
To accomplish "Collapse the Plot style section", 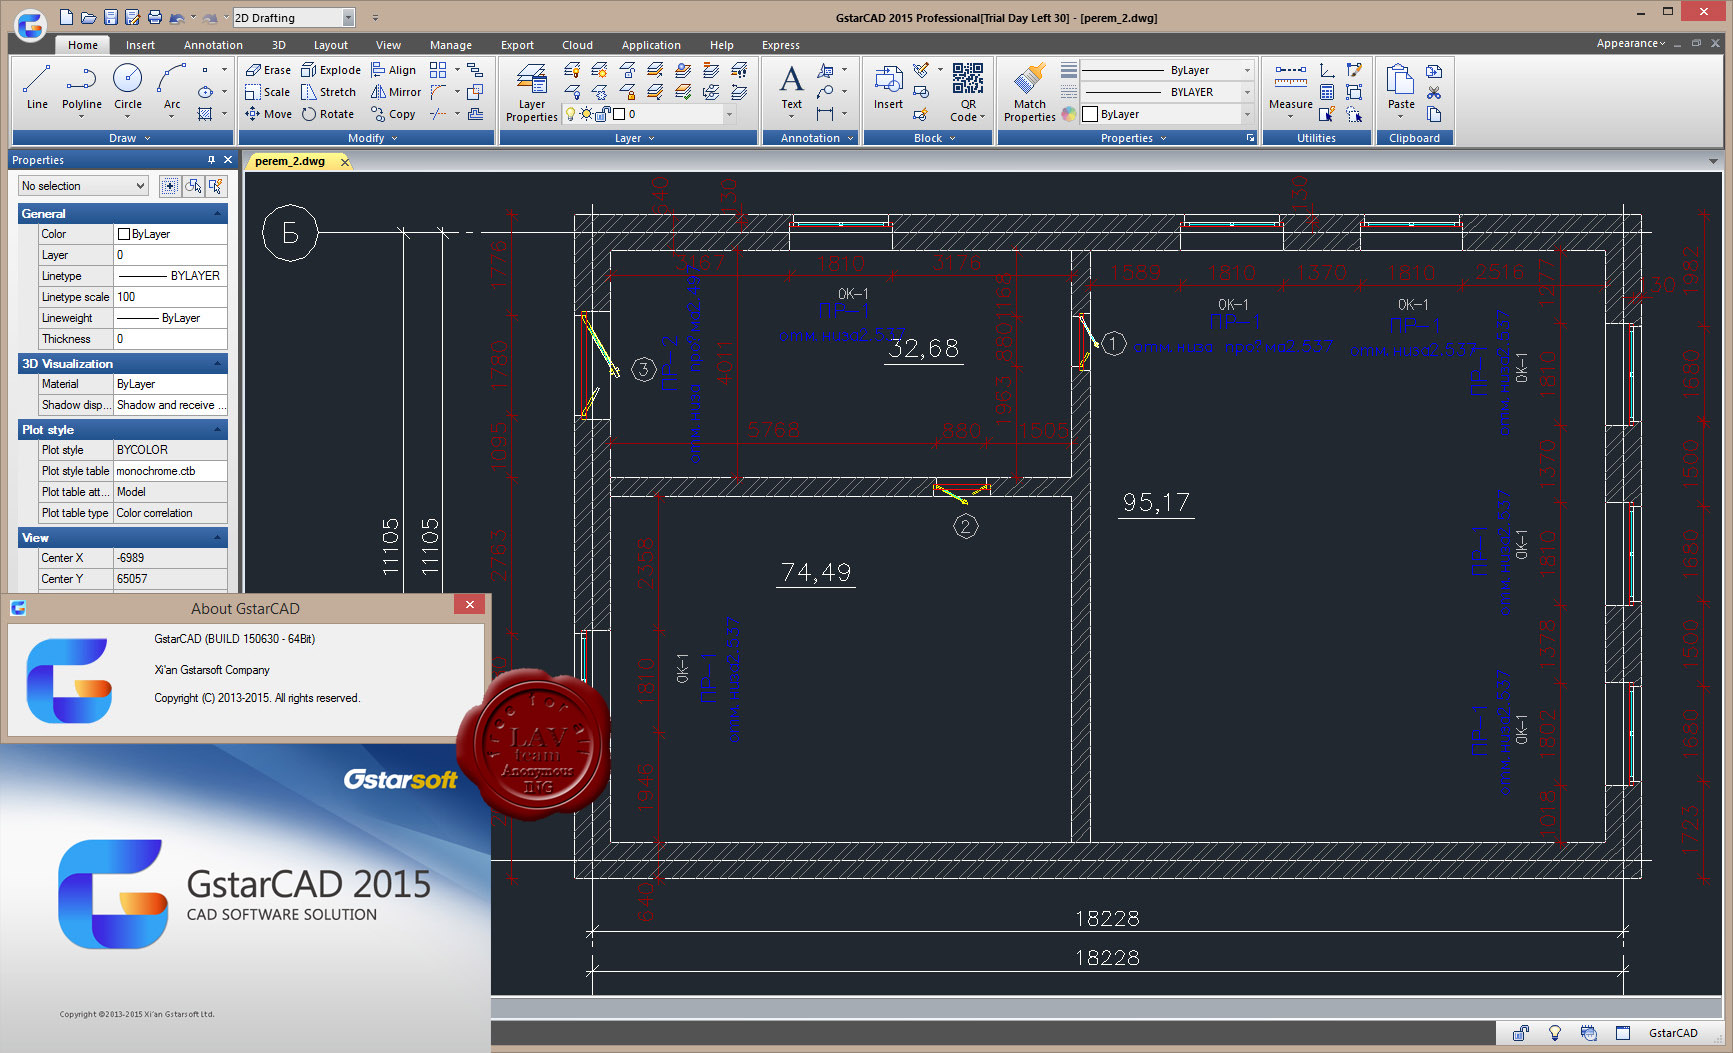I will [x=217, y=430].
